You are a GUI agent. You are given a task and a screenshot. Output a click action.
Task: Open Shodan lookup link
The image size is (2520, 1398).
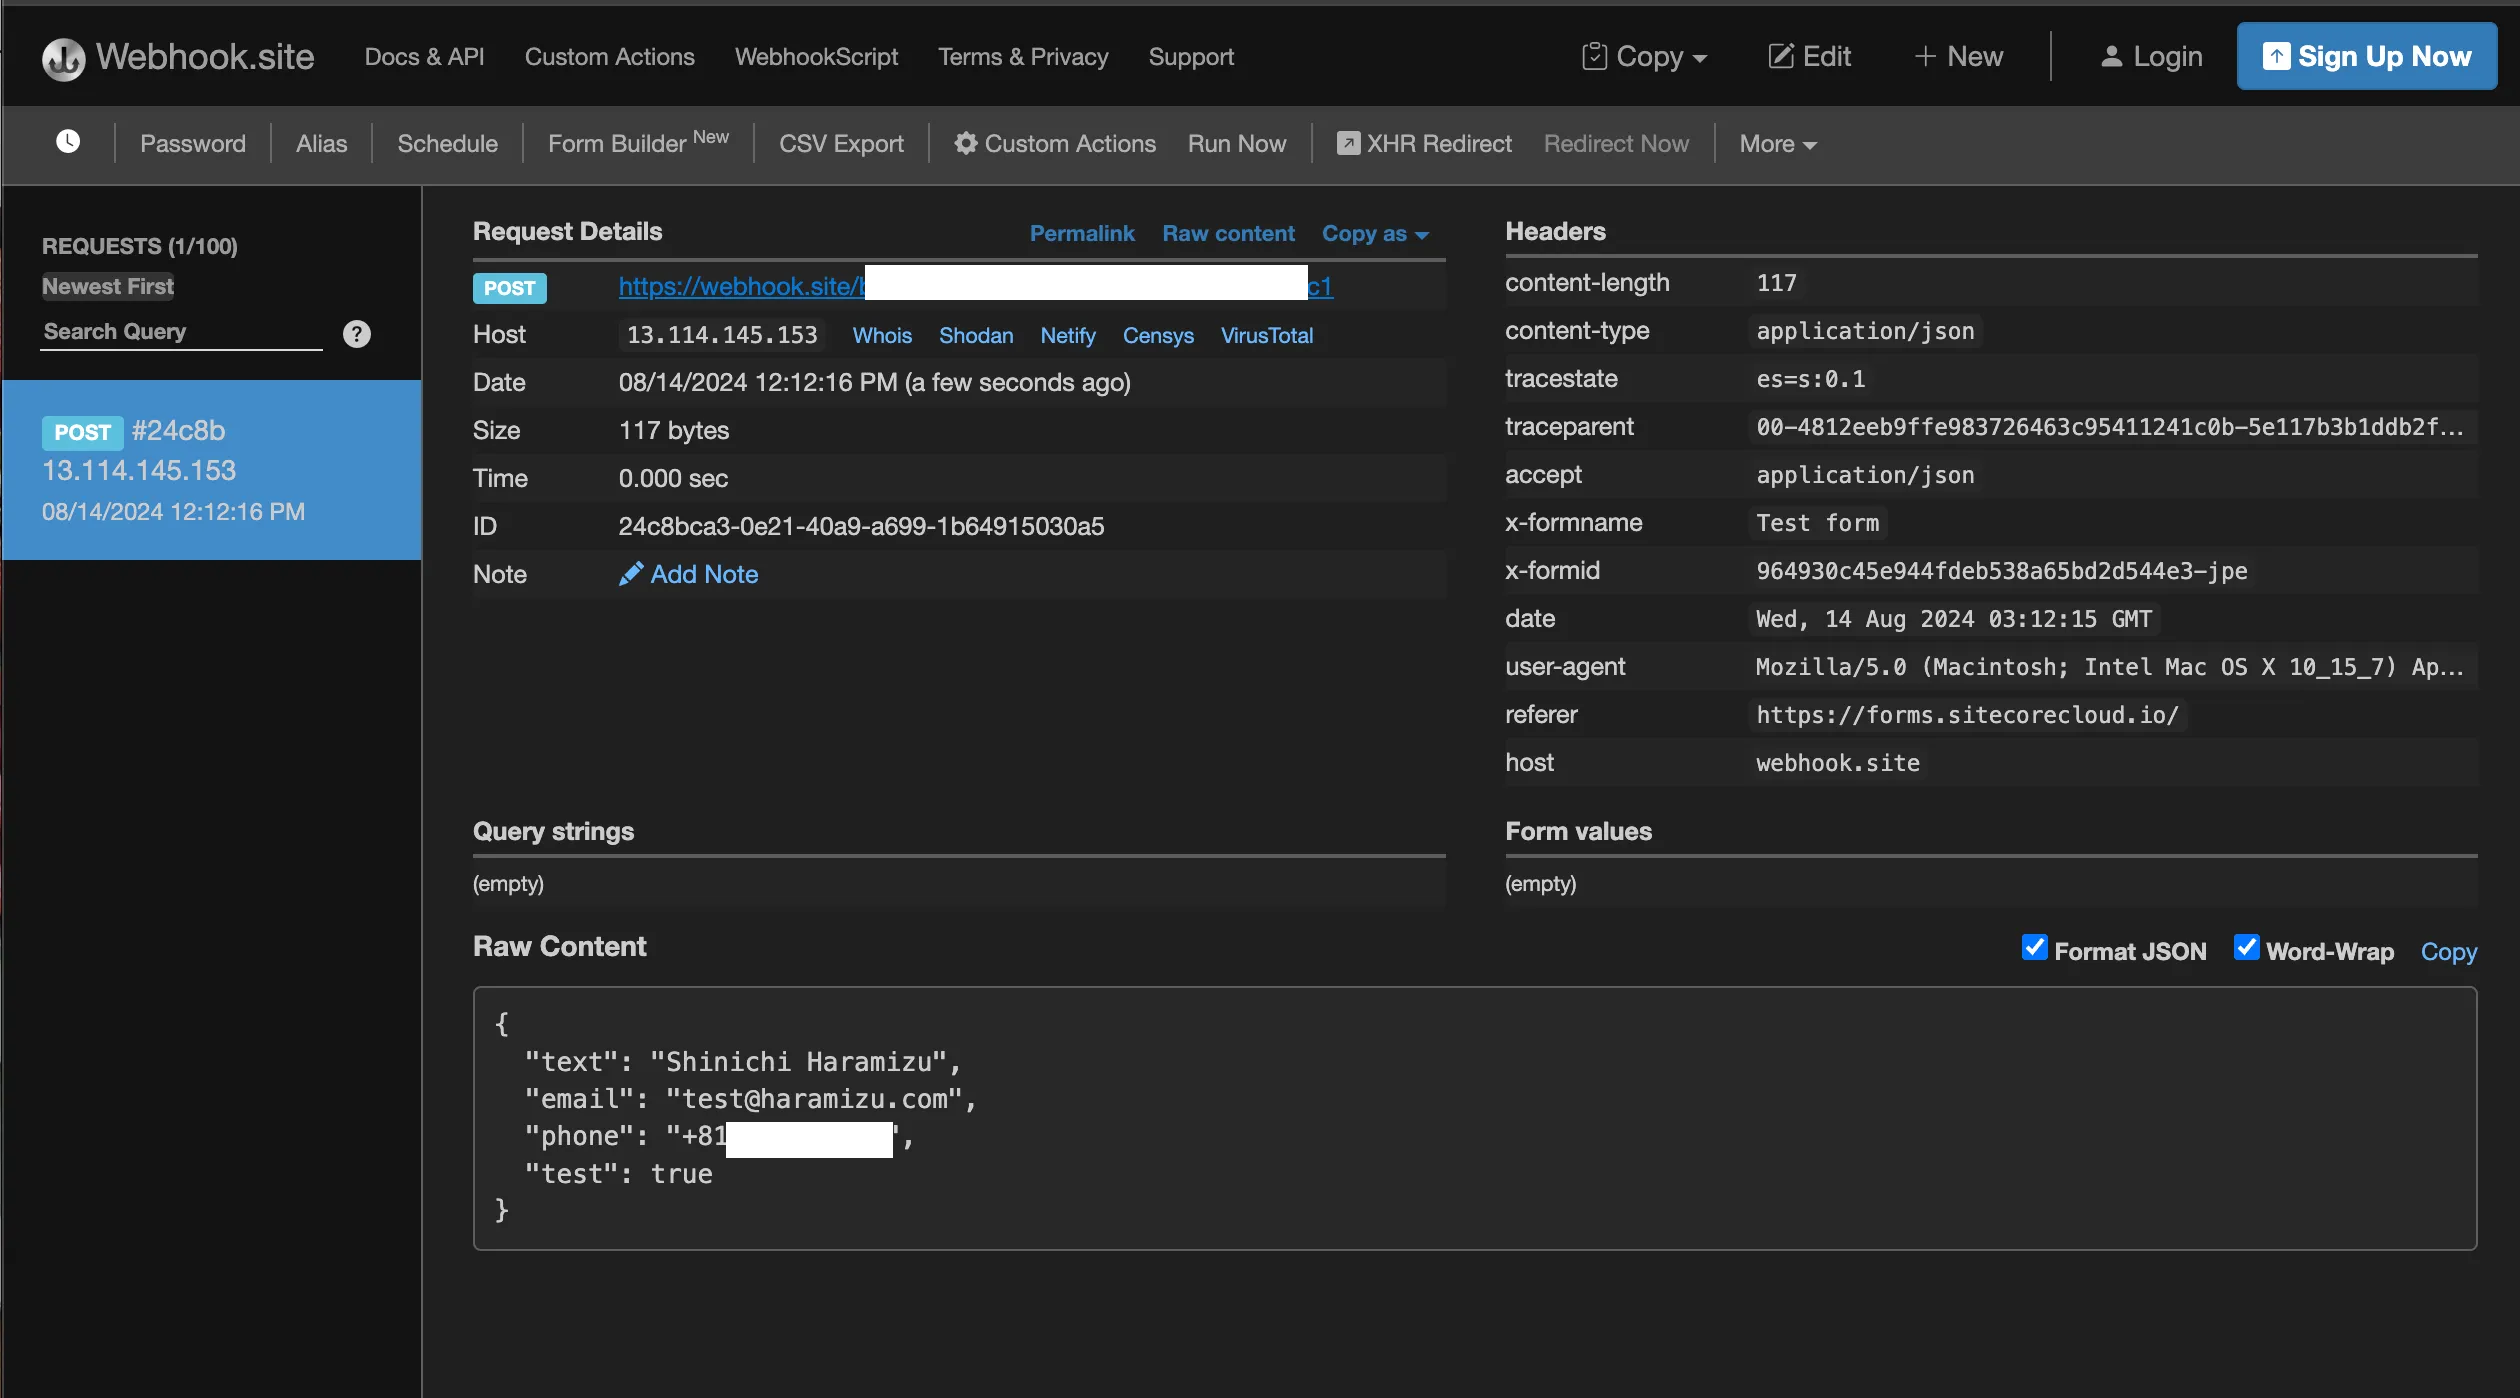[976, 335]
